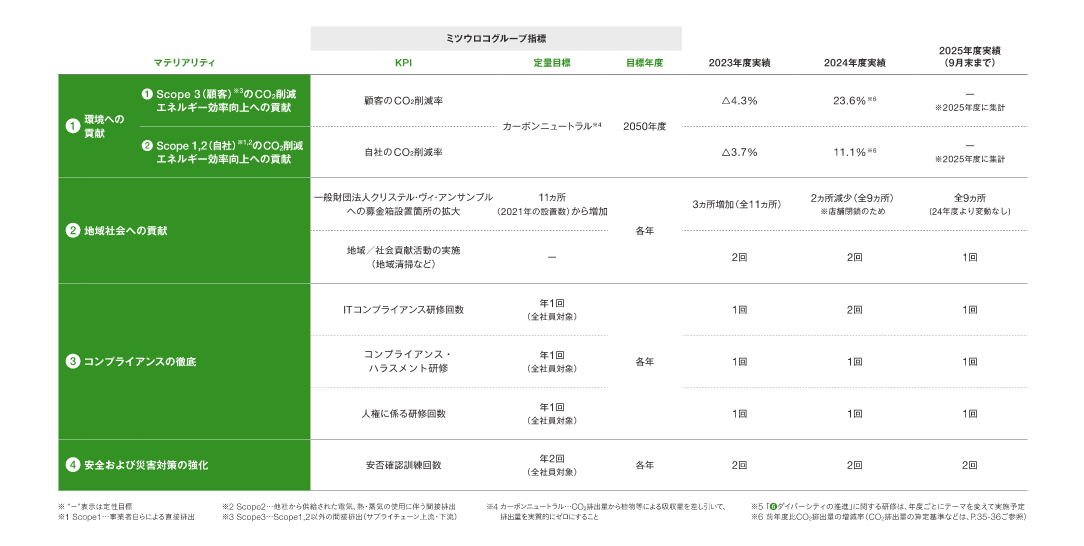Click number 4 badge beside 安全および災害対策の強化
The height and width of the screenshot is (546, 1084).
pyautogui.click(x=73, y=465)
